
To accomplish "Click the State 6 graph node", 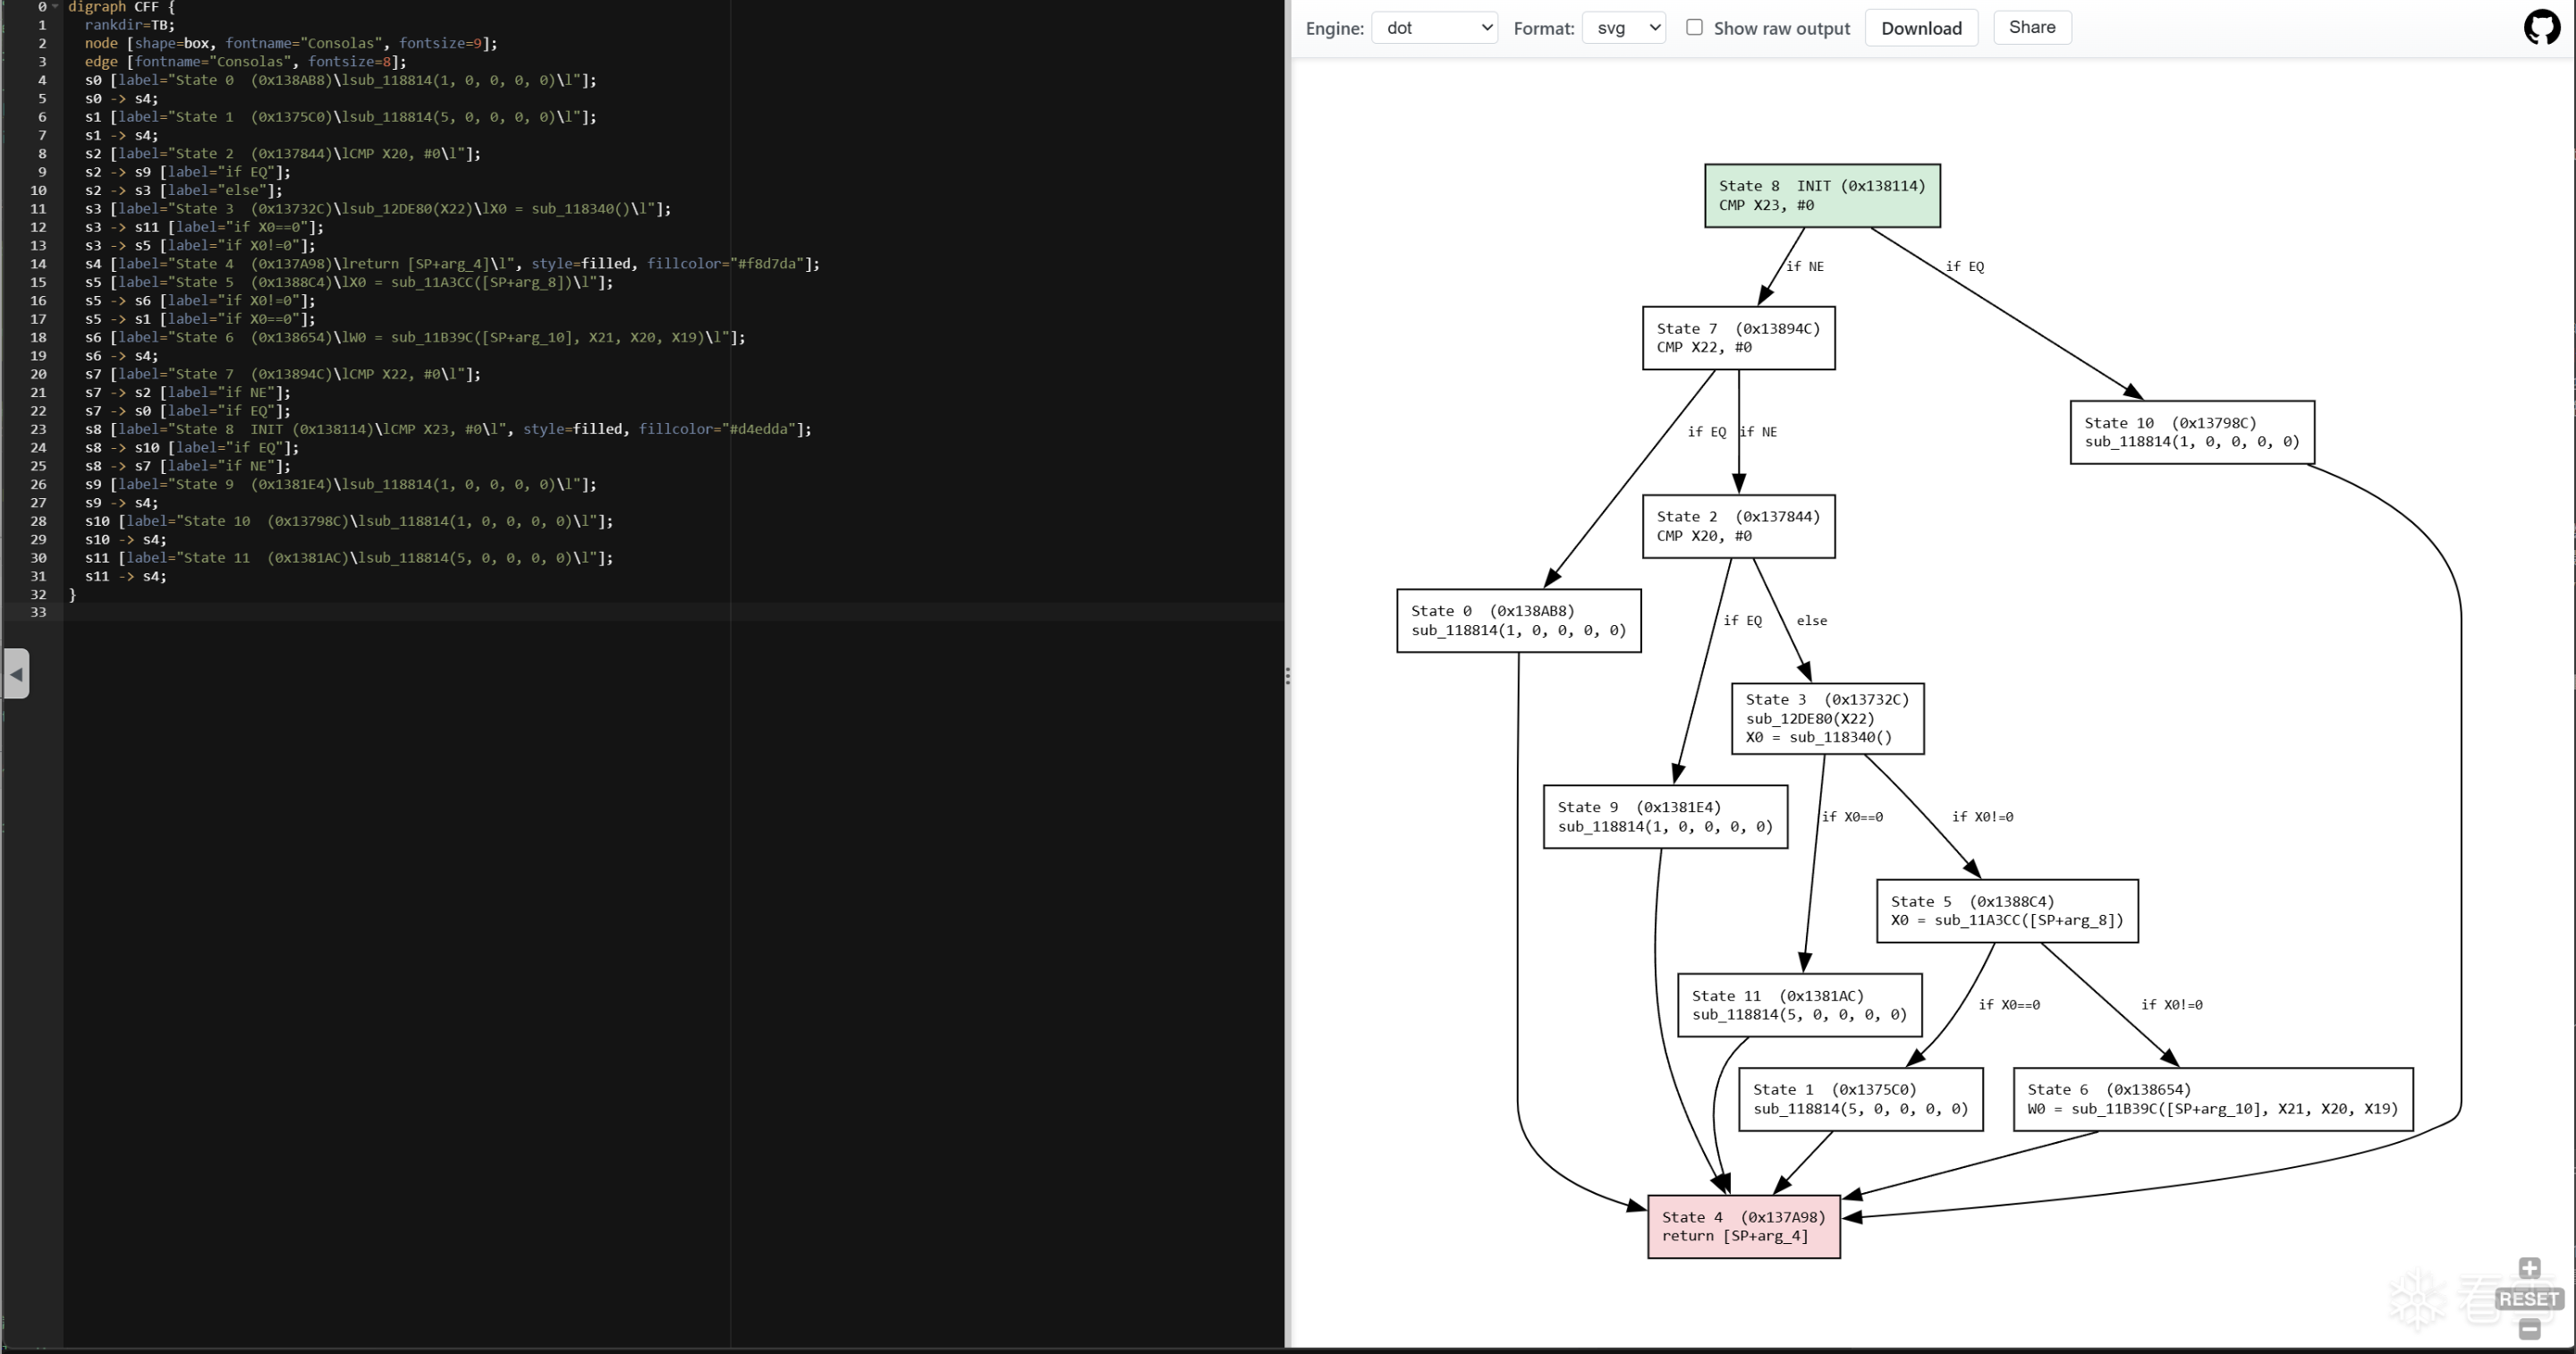I will [x=2212, y=1099].
